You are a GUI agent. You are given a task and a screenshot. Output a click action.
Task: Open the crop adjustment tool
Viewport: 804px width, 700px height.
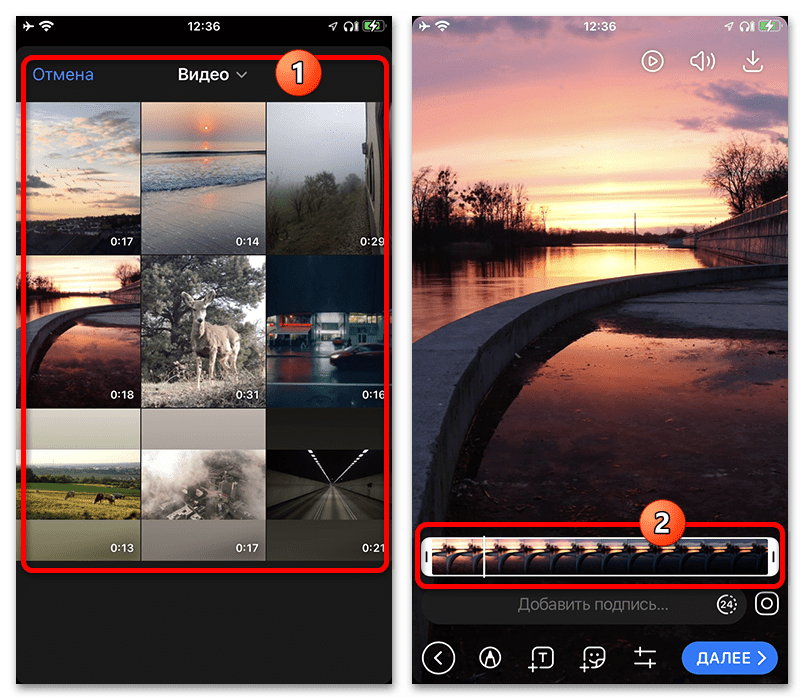[645, 657]
